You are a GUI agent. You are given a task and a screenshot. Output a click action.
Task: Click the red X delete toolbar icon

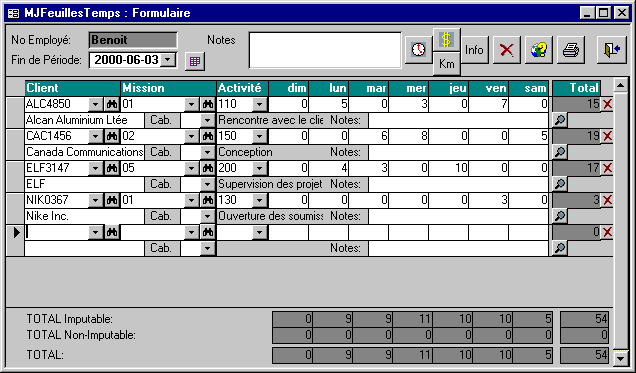point(507,50)
